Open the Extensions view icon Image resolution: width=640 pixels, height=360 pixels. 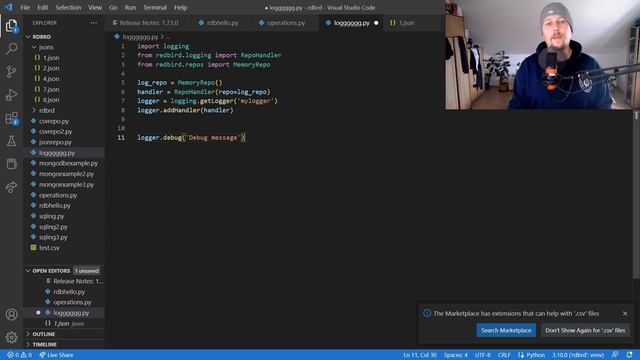click(11, 118)
